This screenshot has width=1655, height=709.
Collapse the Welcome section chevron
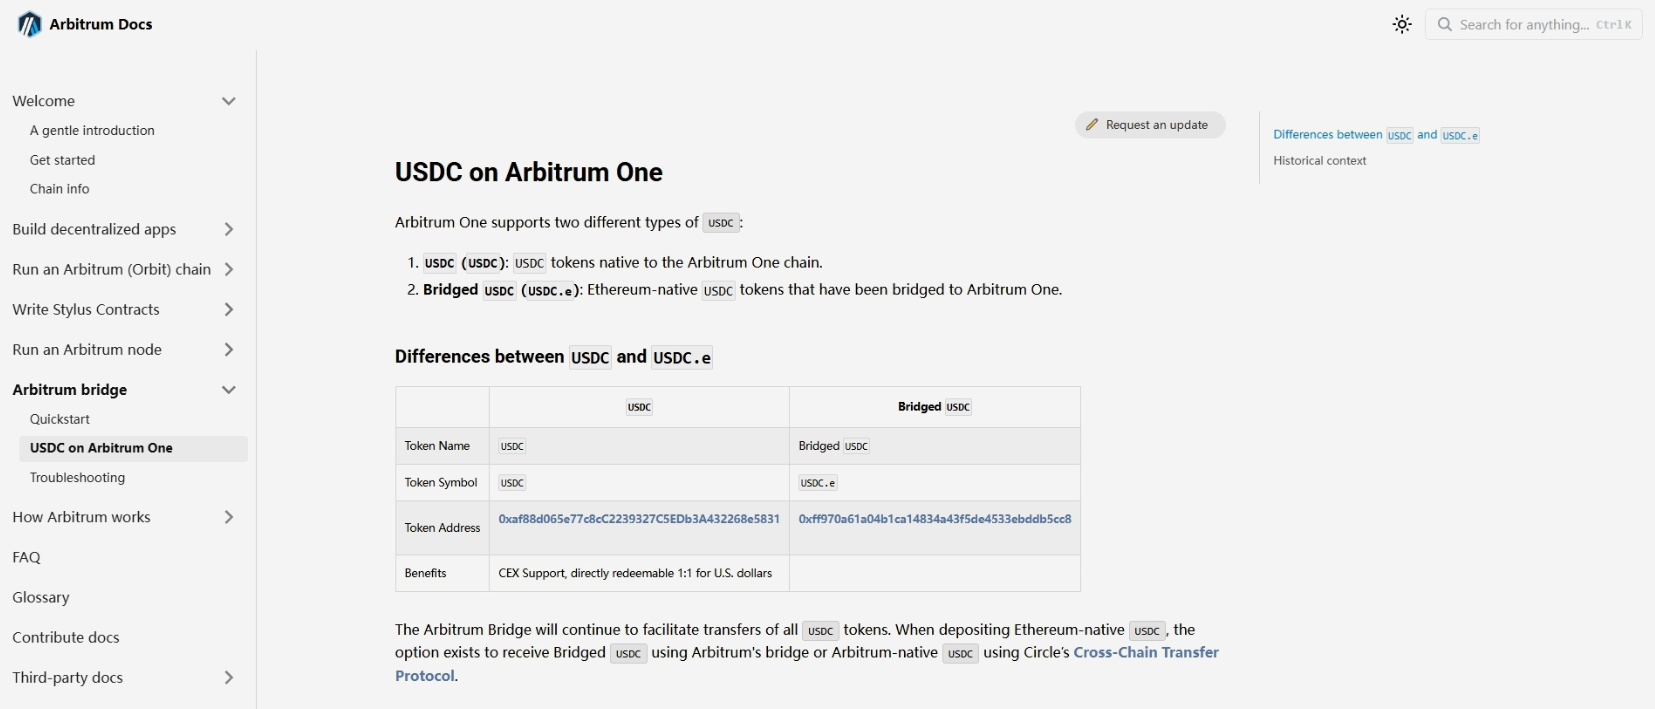pos(229,101)
